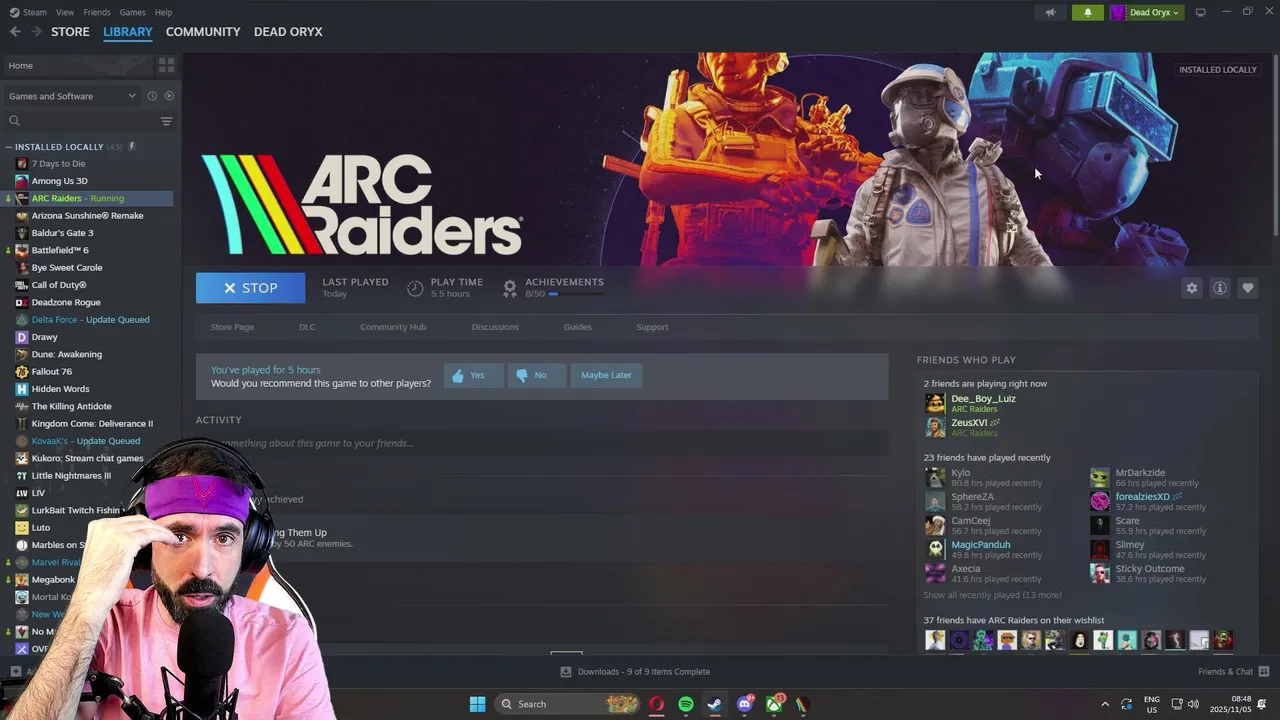Open the green notifications bell
This screenshot has width=1280, height=720.
pos(1088,12)
